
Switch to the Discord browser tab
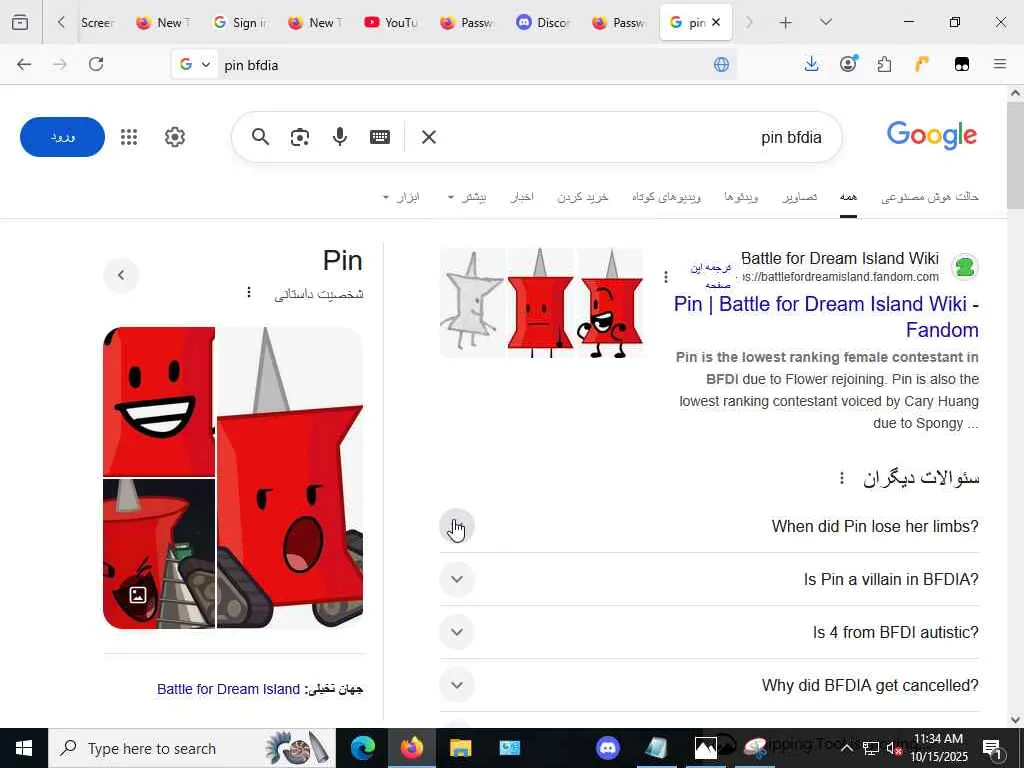543,23
